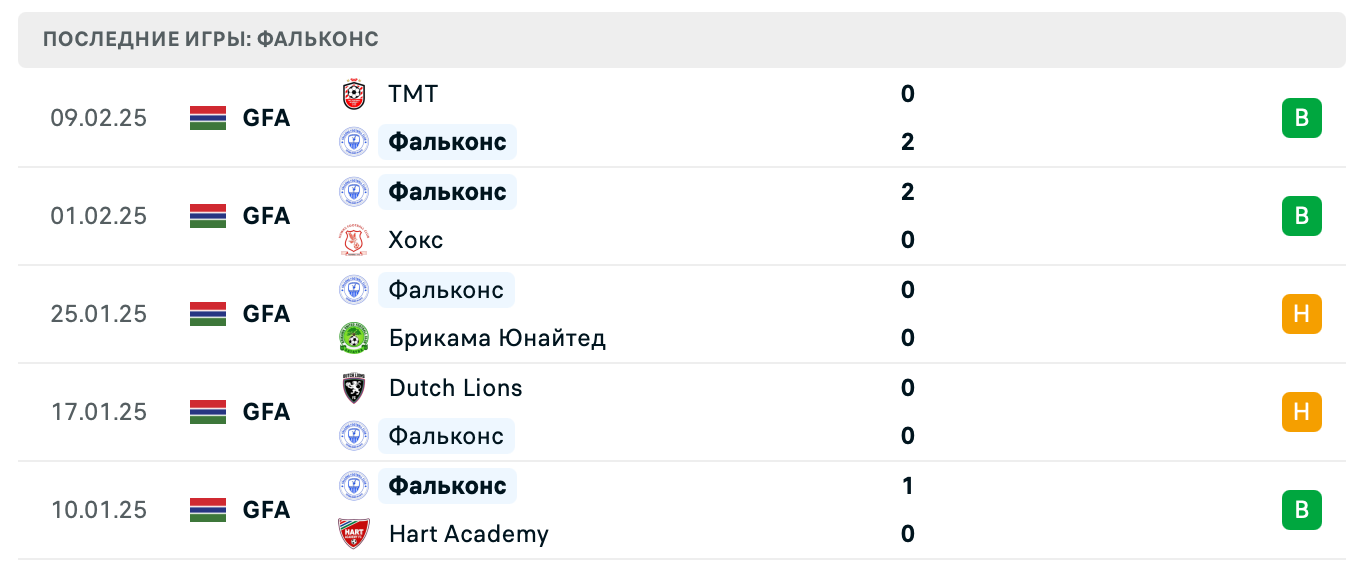Click the Последние игры: Фальконс header
1364x578 pixels.
coord(211,40)
